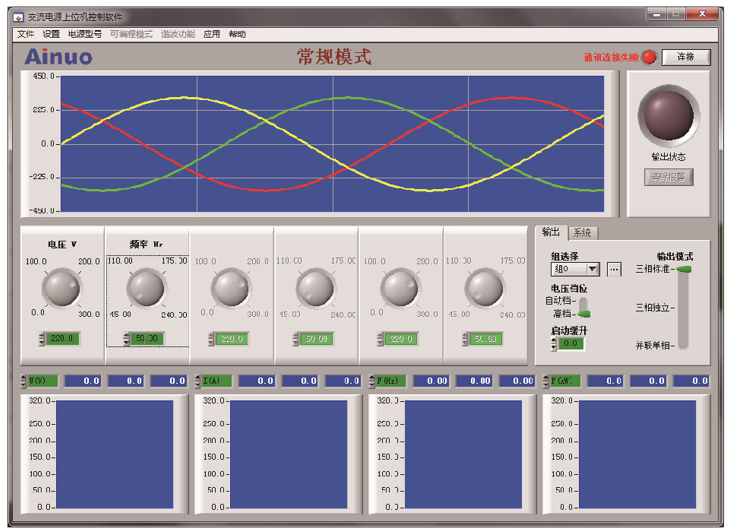Click the 三相标准 output mode slider handle
The height and width of the screenshot is (531, 730).
[684, 269]
